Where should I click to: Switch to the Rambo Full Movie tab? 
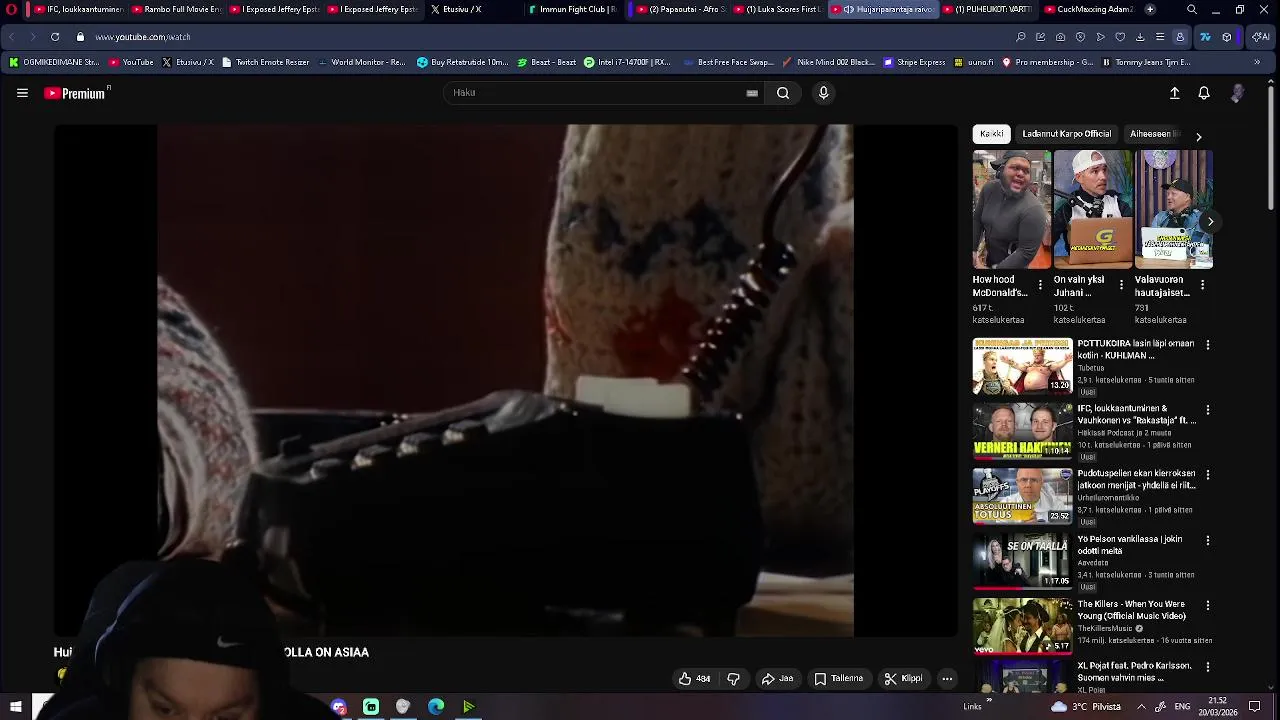pos(176,9)
